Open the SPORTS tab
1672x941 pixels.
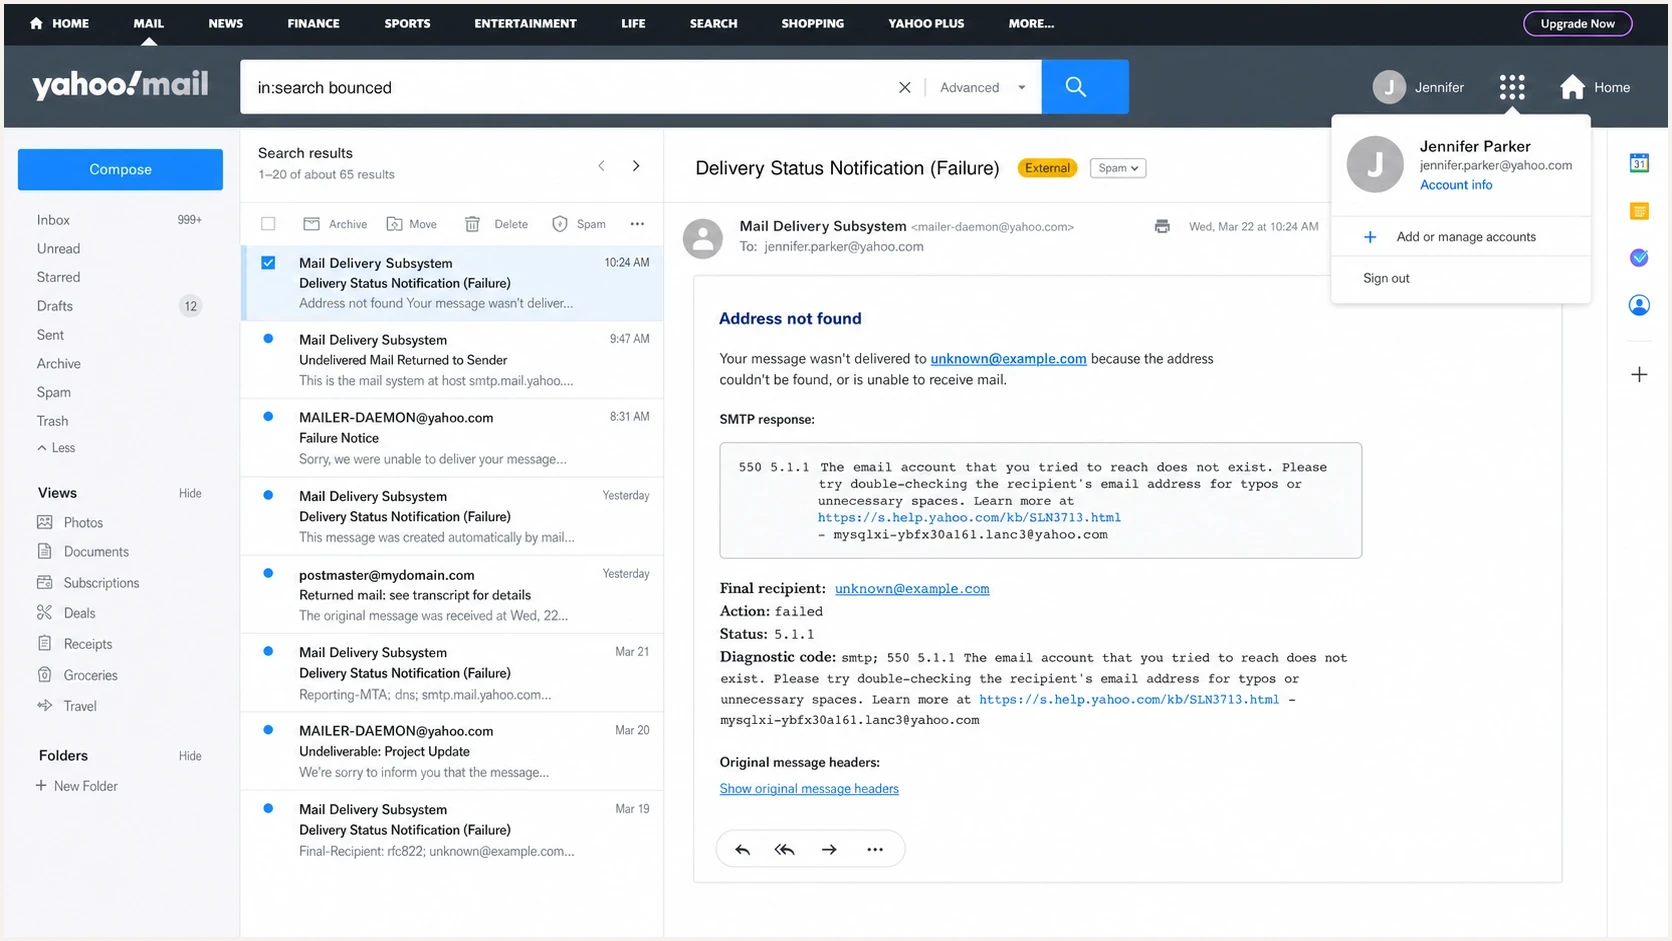click(408, 23)
